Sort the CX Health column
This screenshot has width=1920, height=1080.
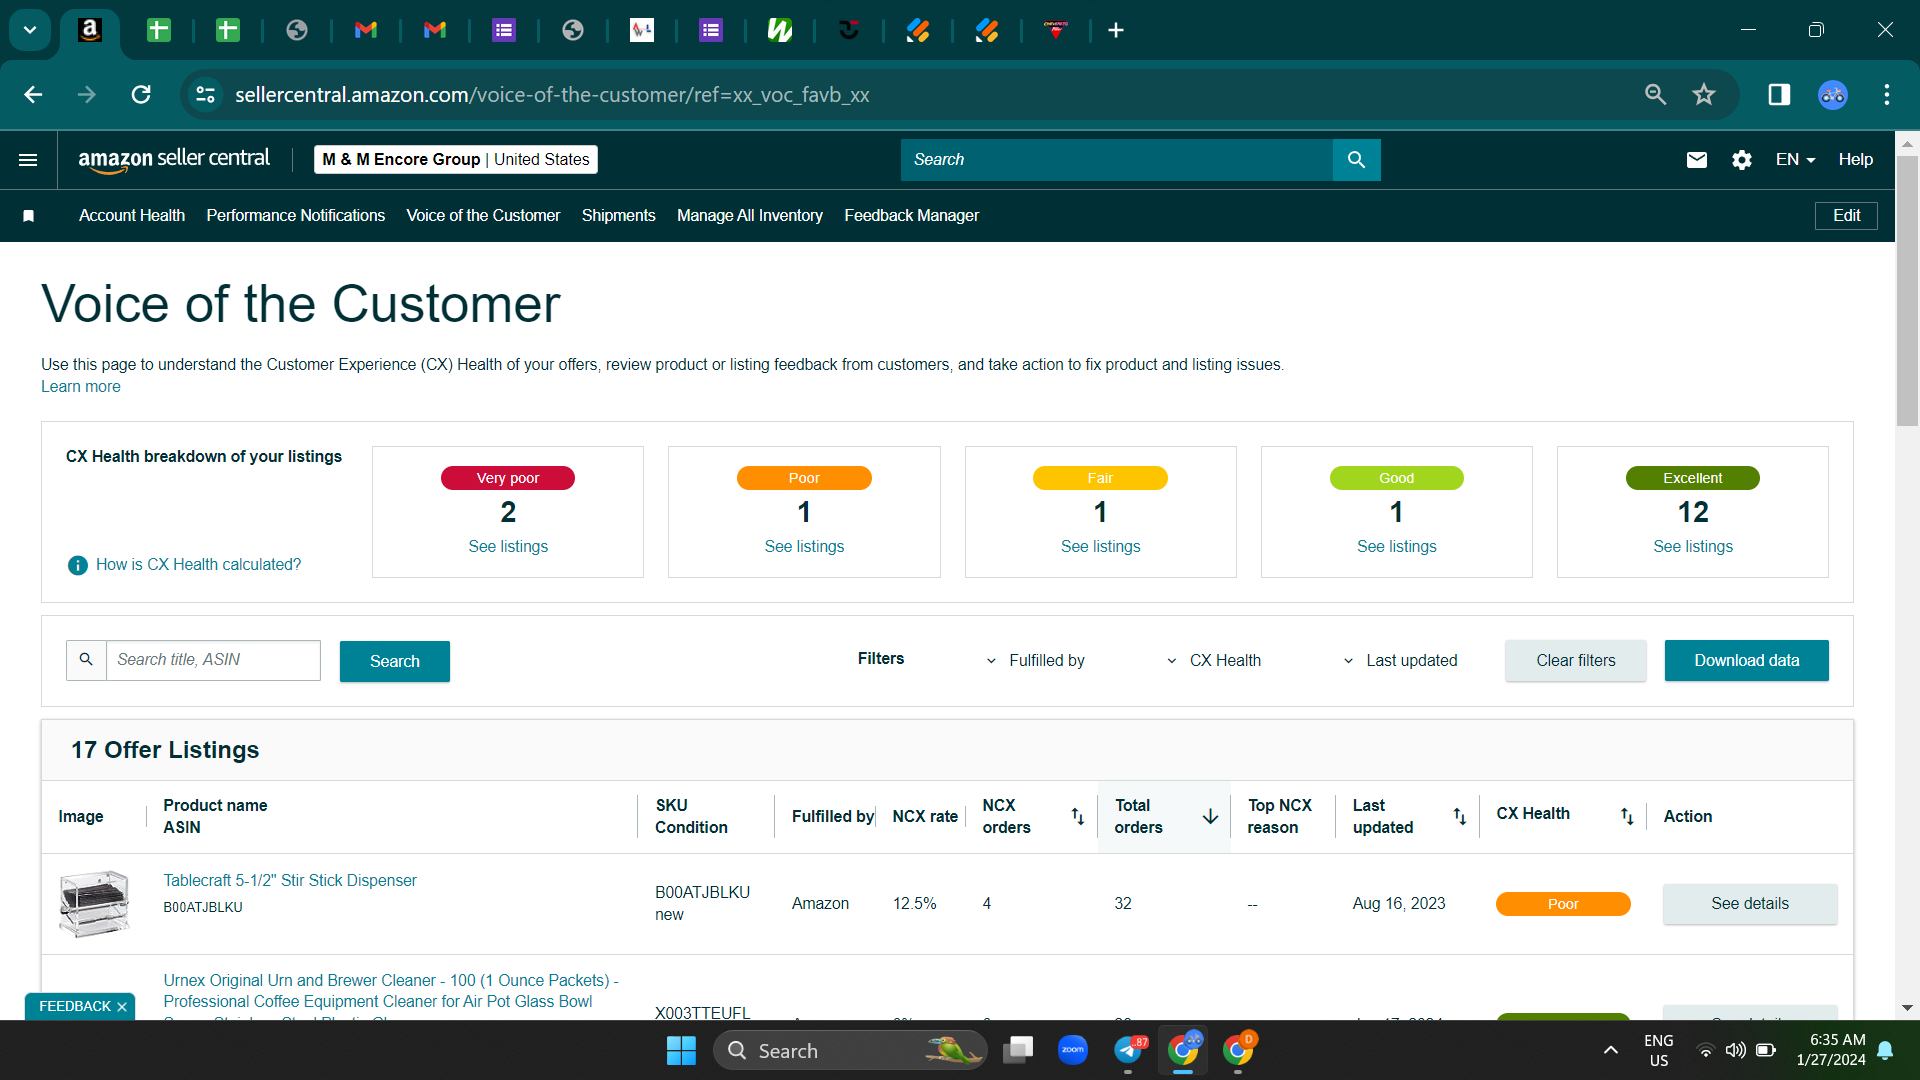[1627, 816]
